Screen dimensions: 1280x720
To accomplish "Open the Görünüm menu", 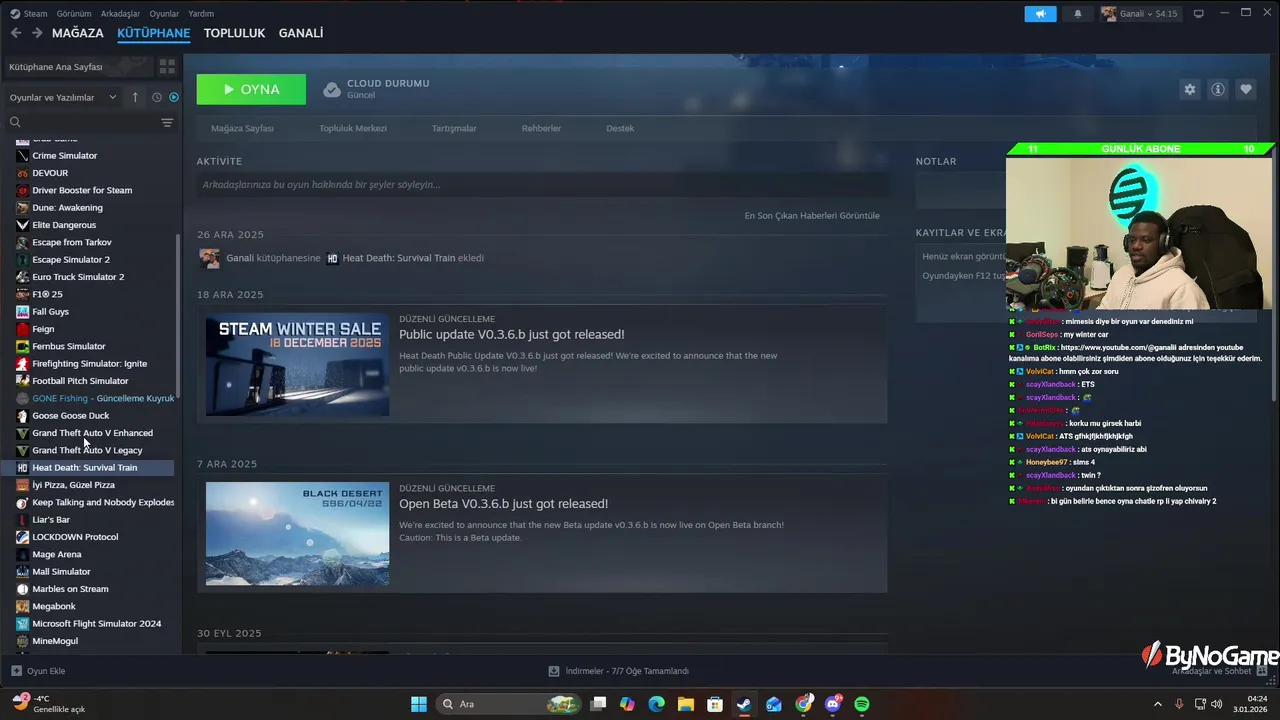I will click(74, 14).
